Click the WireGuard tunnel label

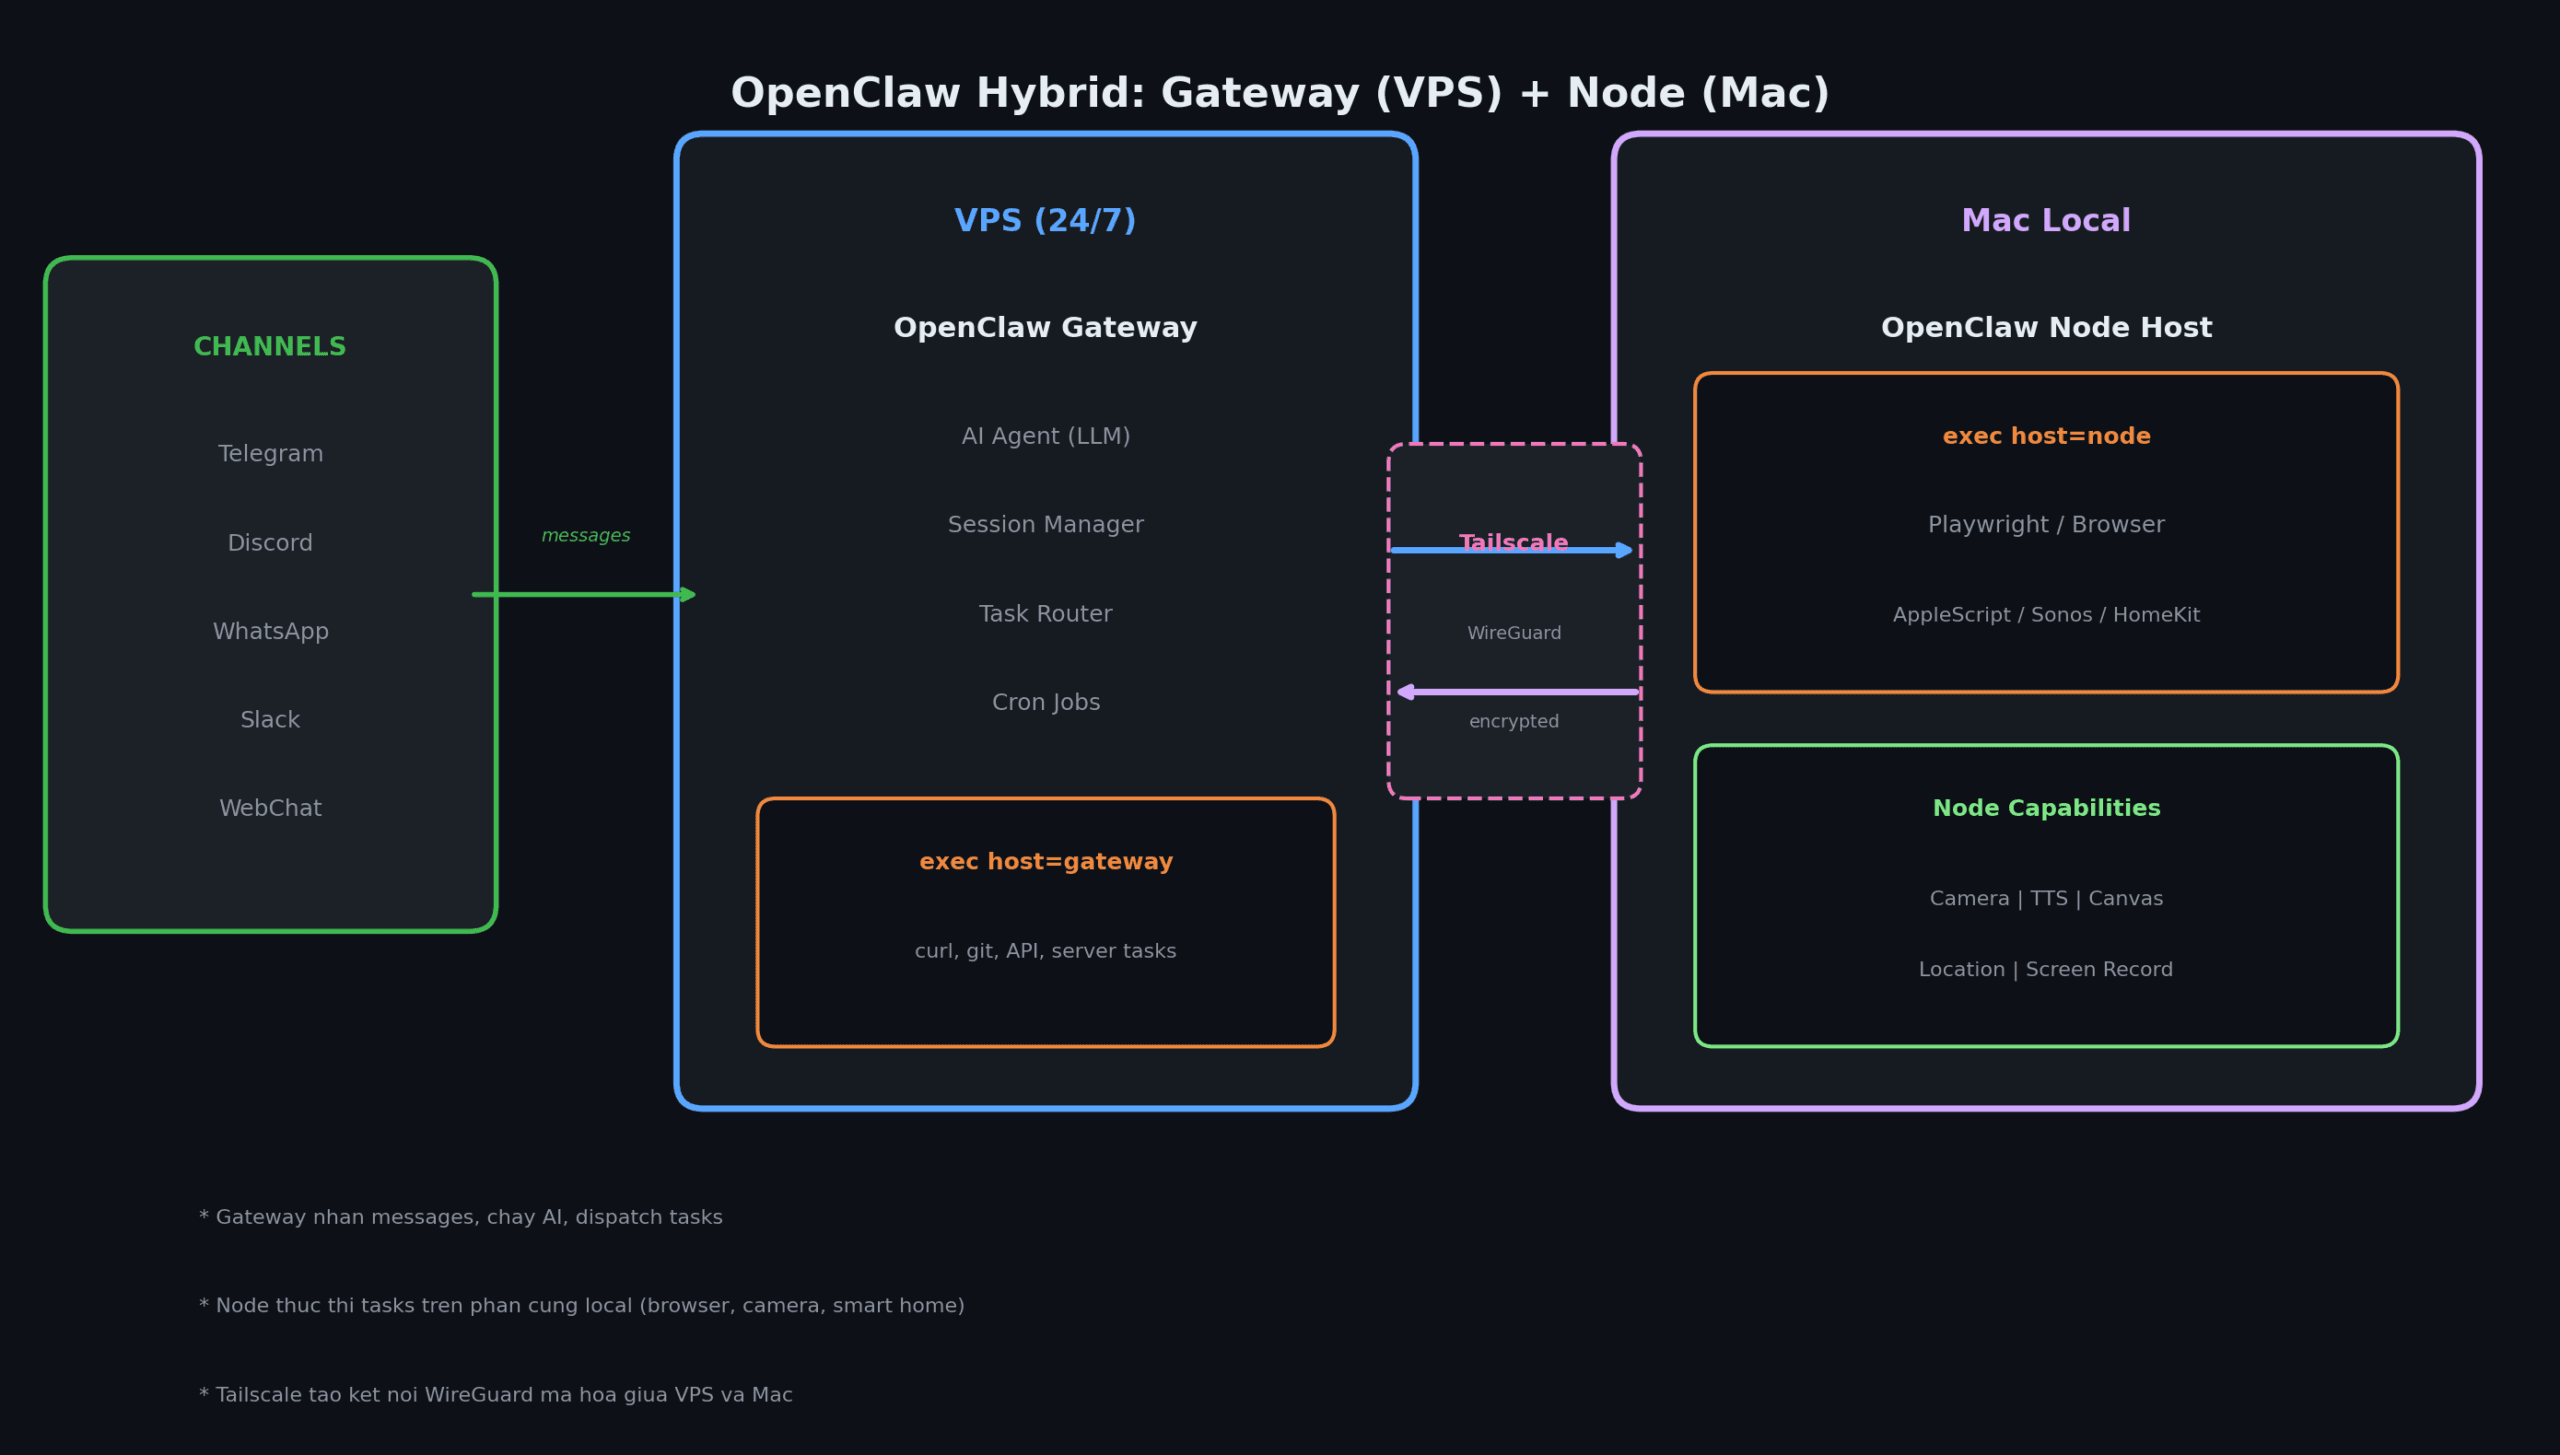pyautogui.click(x=1513, y=631)
